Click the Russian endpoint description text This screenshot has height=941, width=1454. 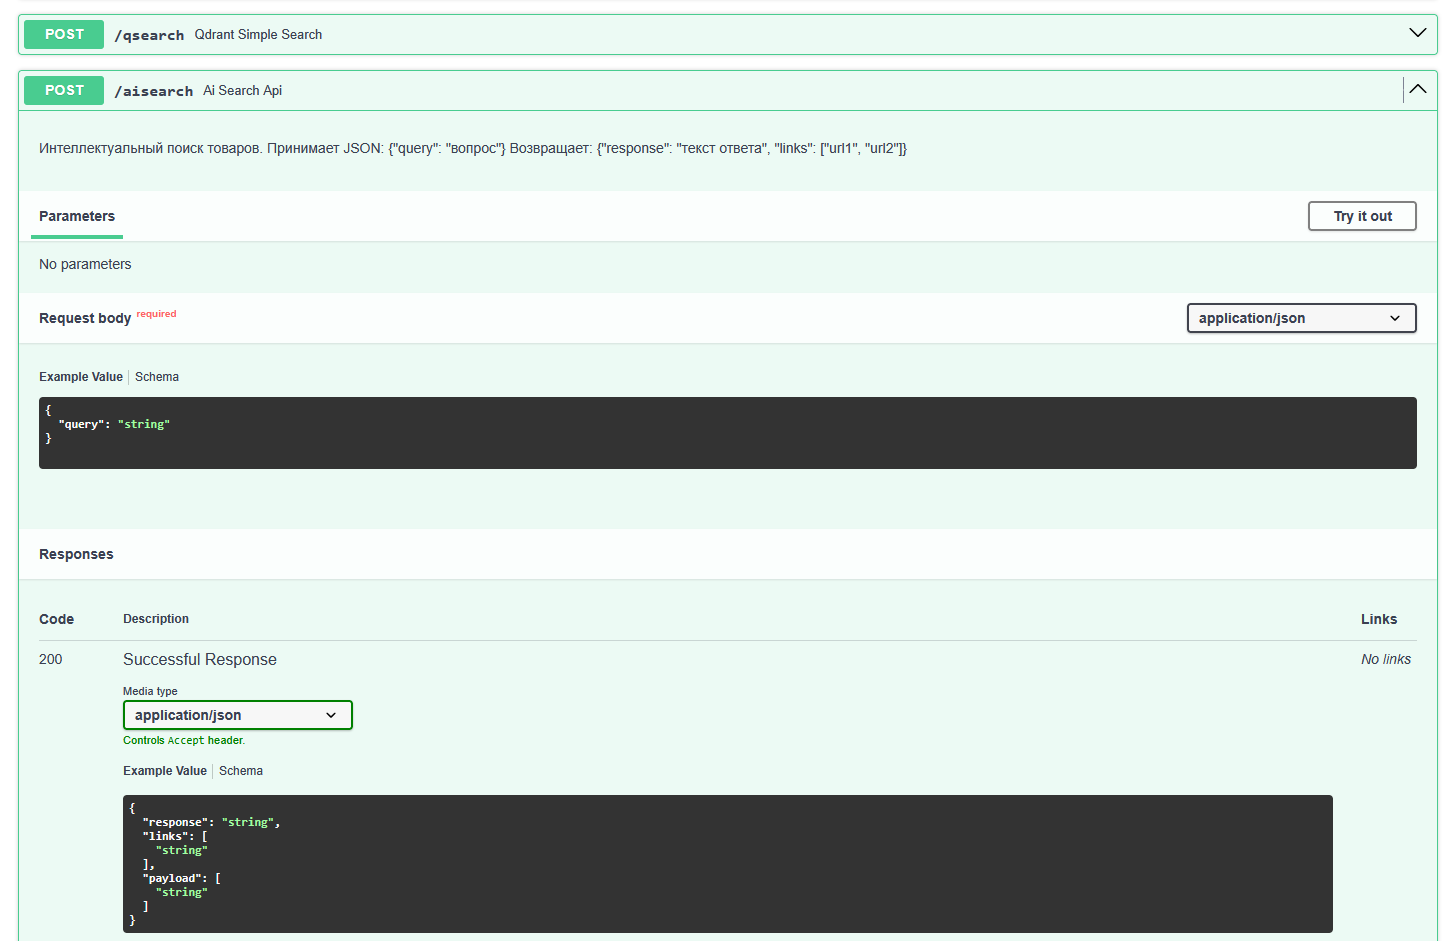pos(473,148)
